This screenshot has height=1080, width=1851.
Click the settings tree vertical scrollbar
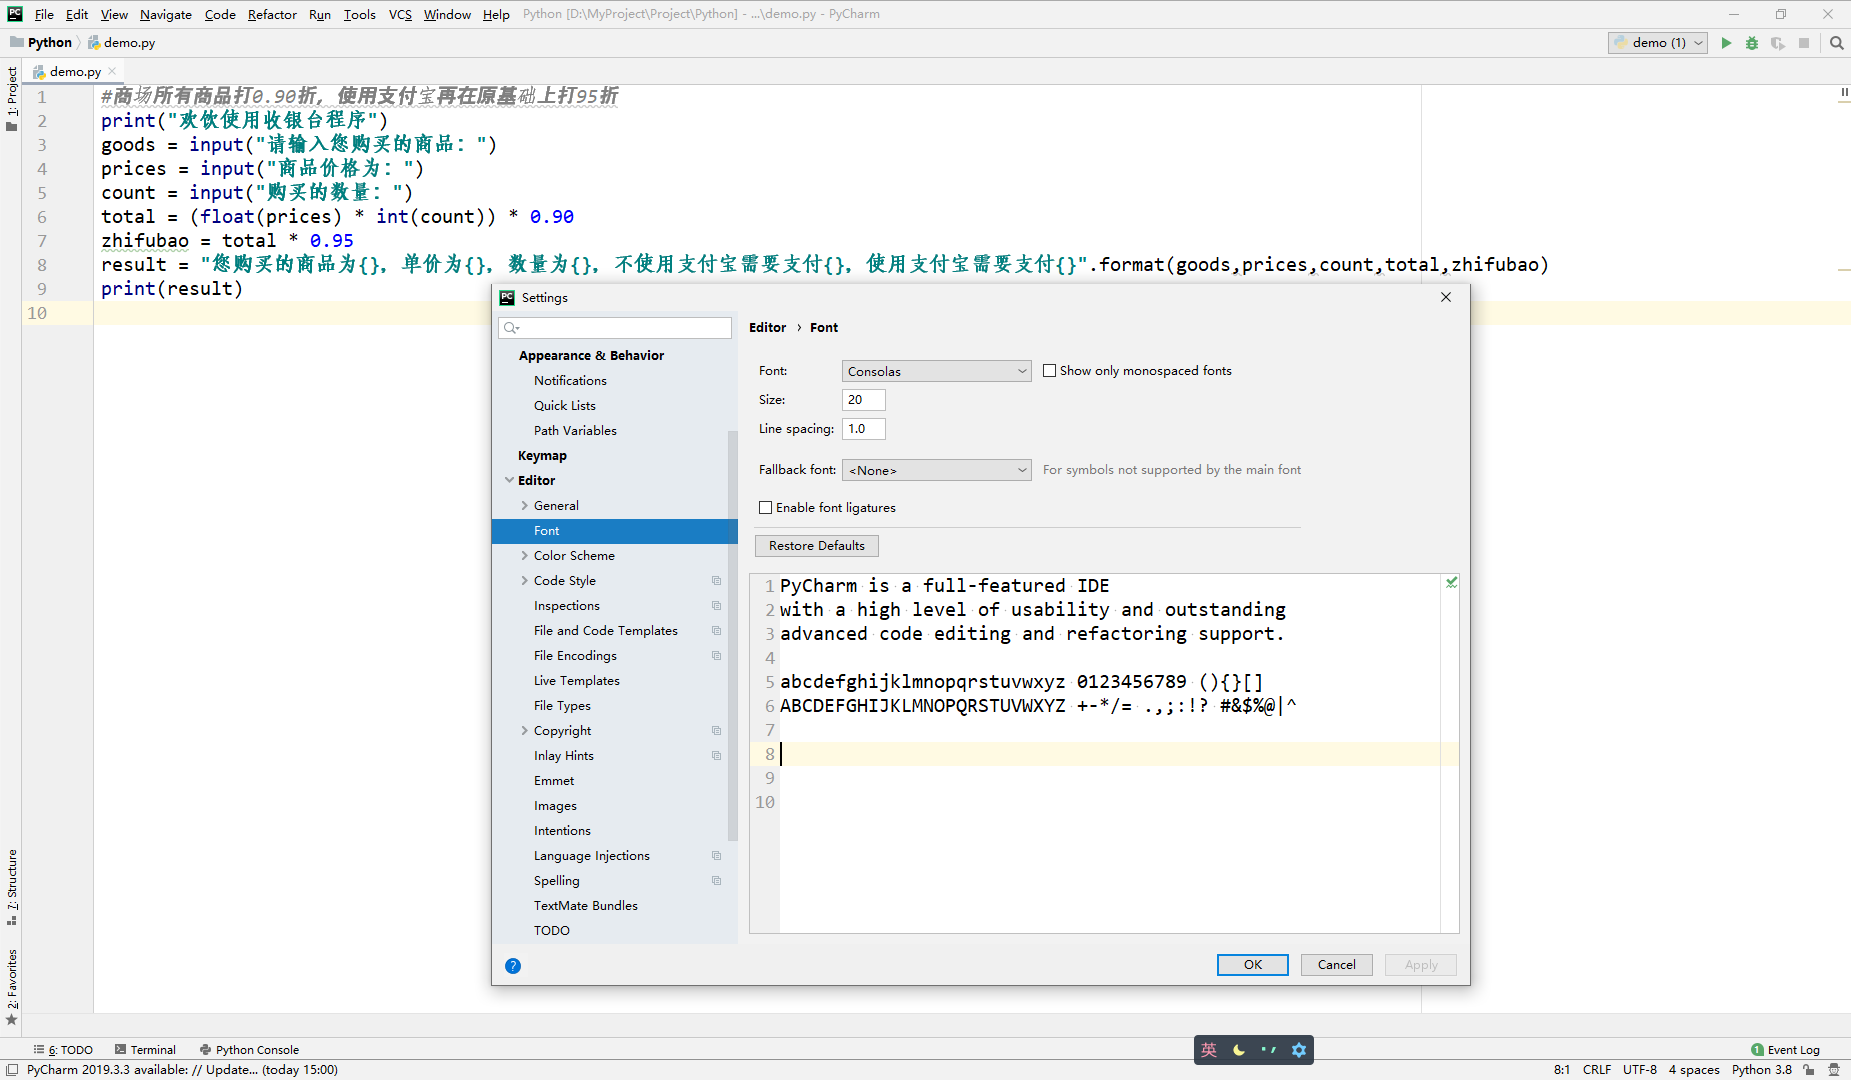click(732, 630)
